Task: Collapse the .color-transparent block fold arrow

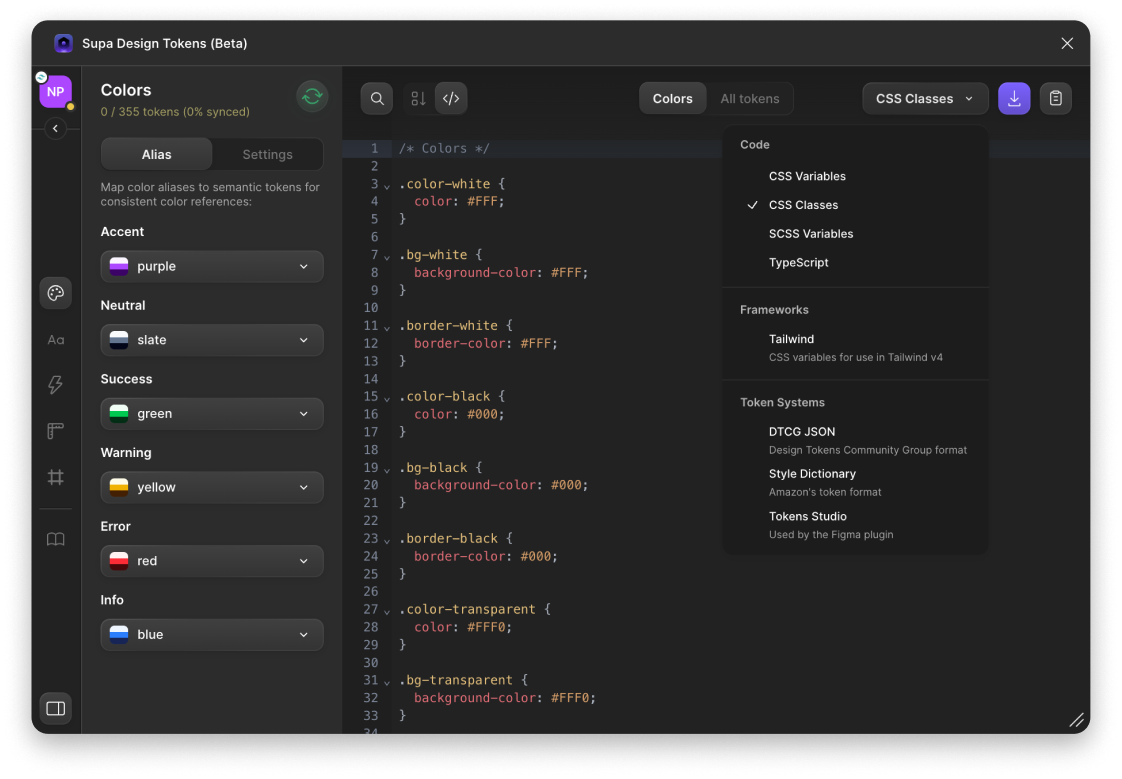Action: coord(386,612)
